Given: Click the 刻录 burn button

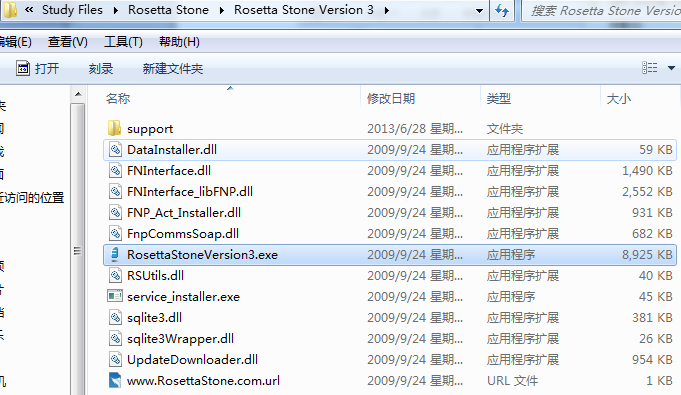Looking at the screenshot, I should coord(101,68).
